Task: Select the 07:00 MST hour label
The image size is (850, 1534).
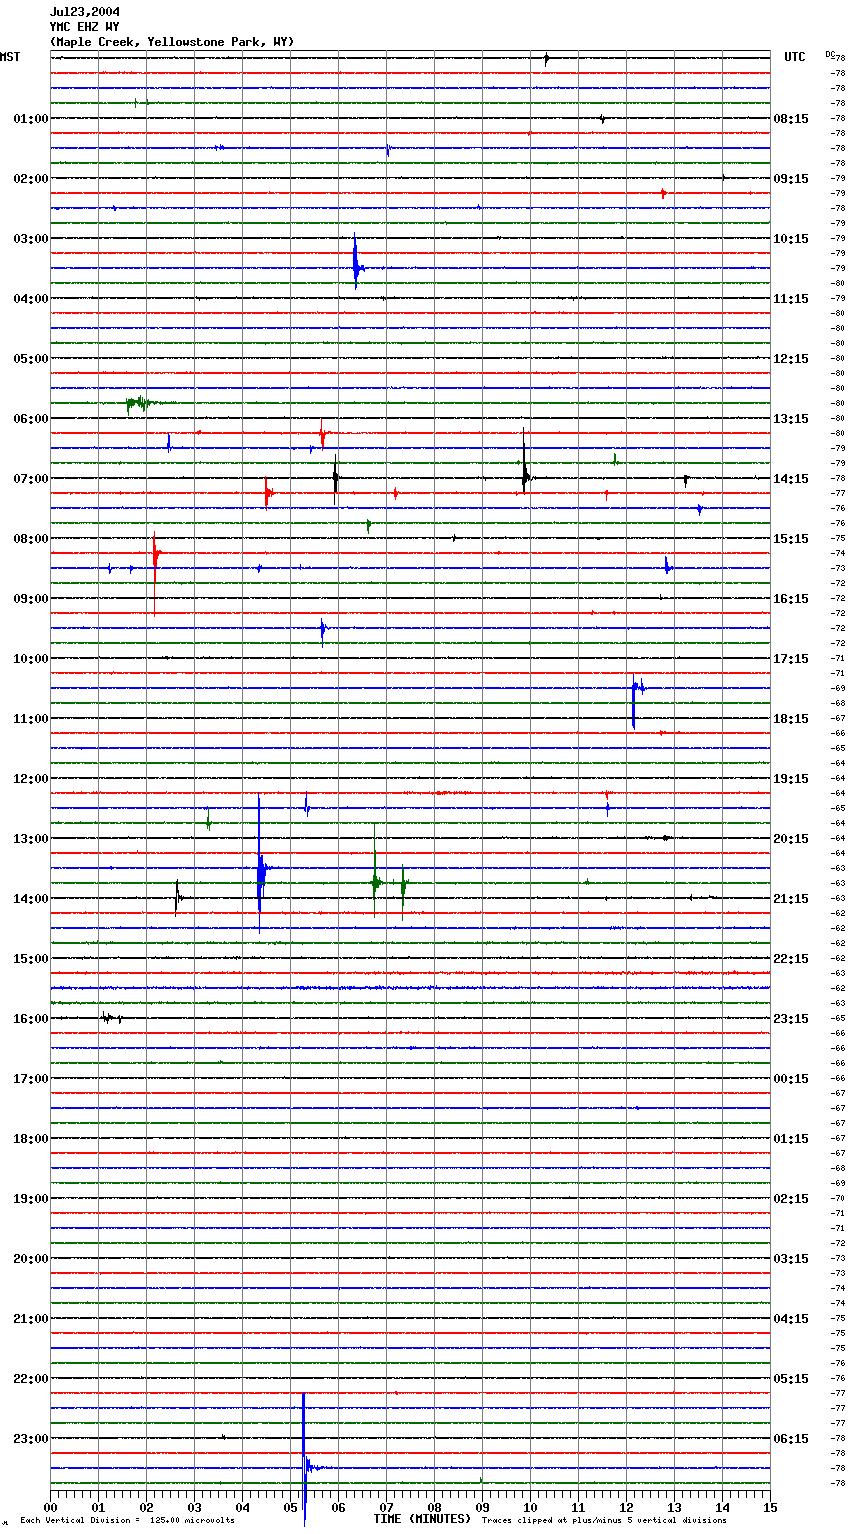Action: pos(31,479)
